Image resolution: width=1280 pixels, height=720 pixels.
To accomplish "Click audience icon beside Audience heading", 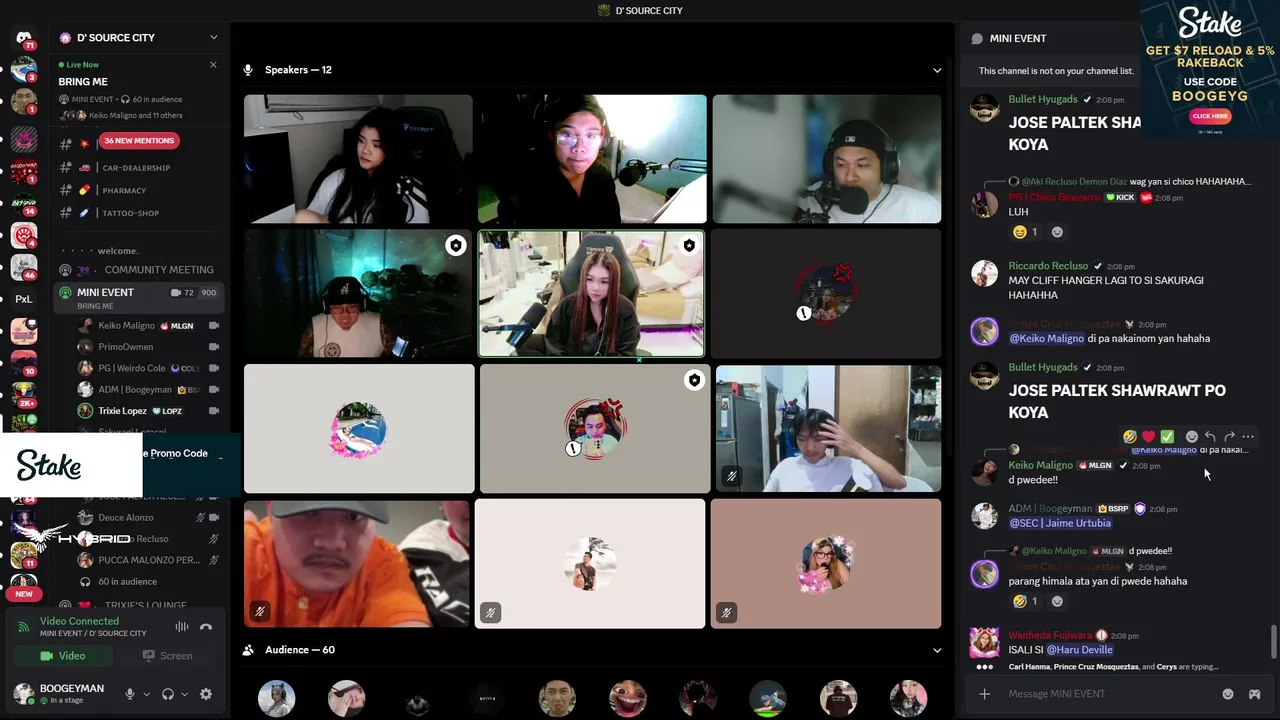I will pos(248,650).
